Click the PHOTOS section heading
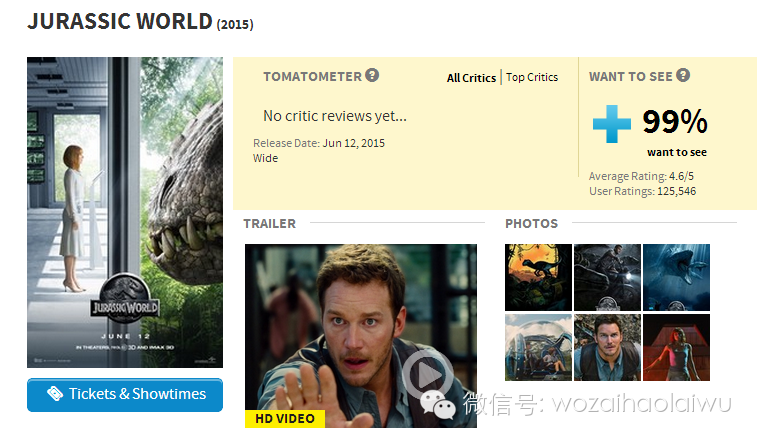 point(531,224)
